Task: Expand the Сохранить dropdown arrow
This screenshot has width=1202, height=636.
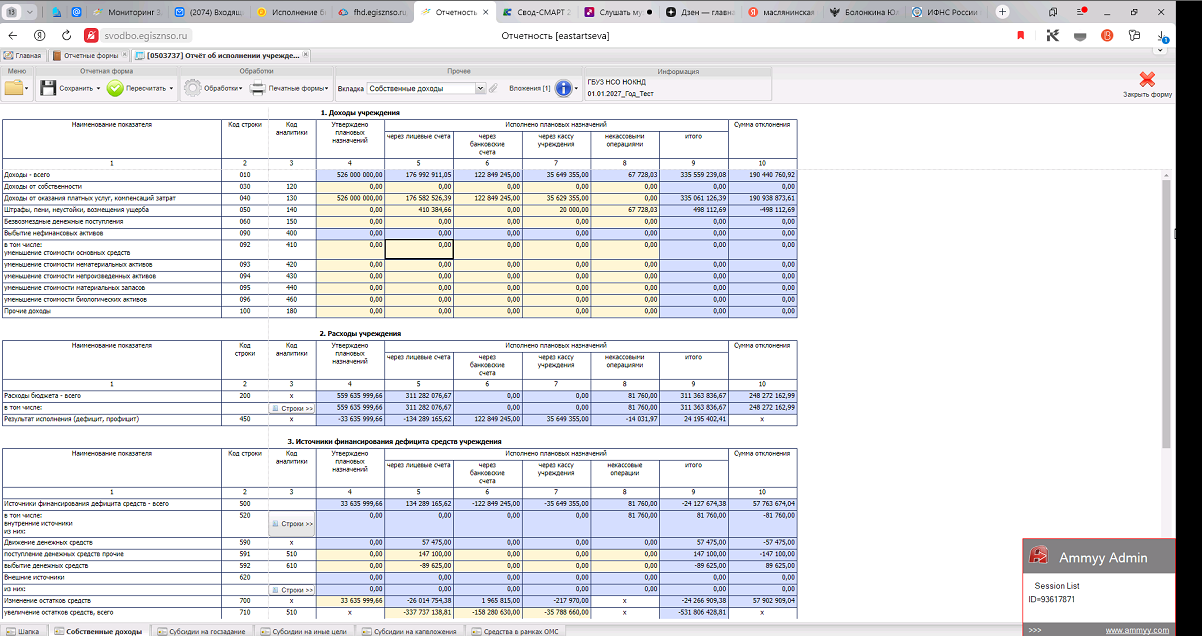Action: (x=98, y=88)
